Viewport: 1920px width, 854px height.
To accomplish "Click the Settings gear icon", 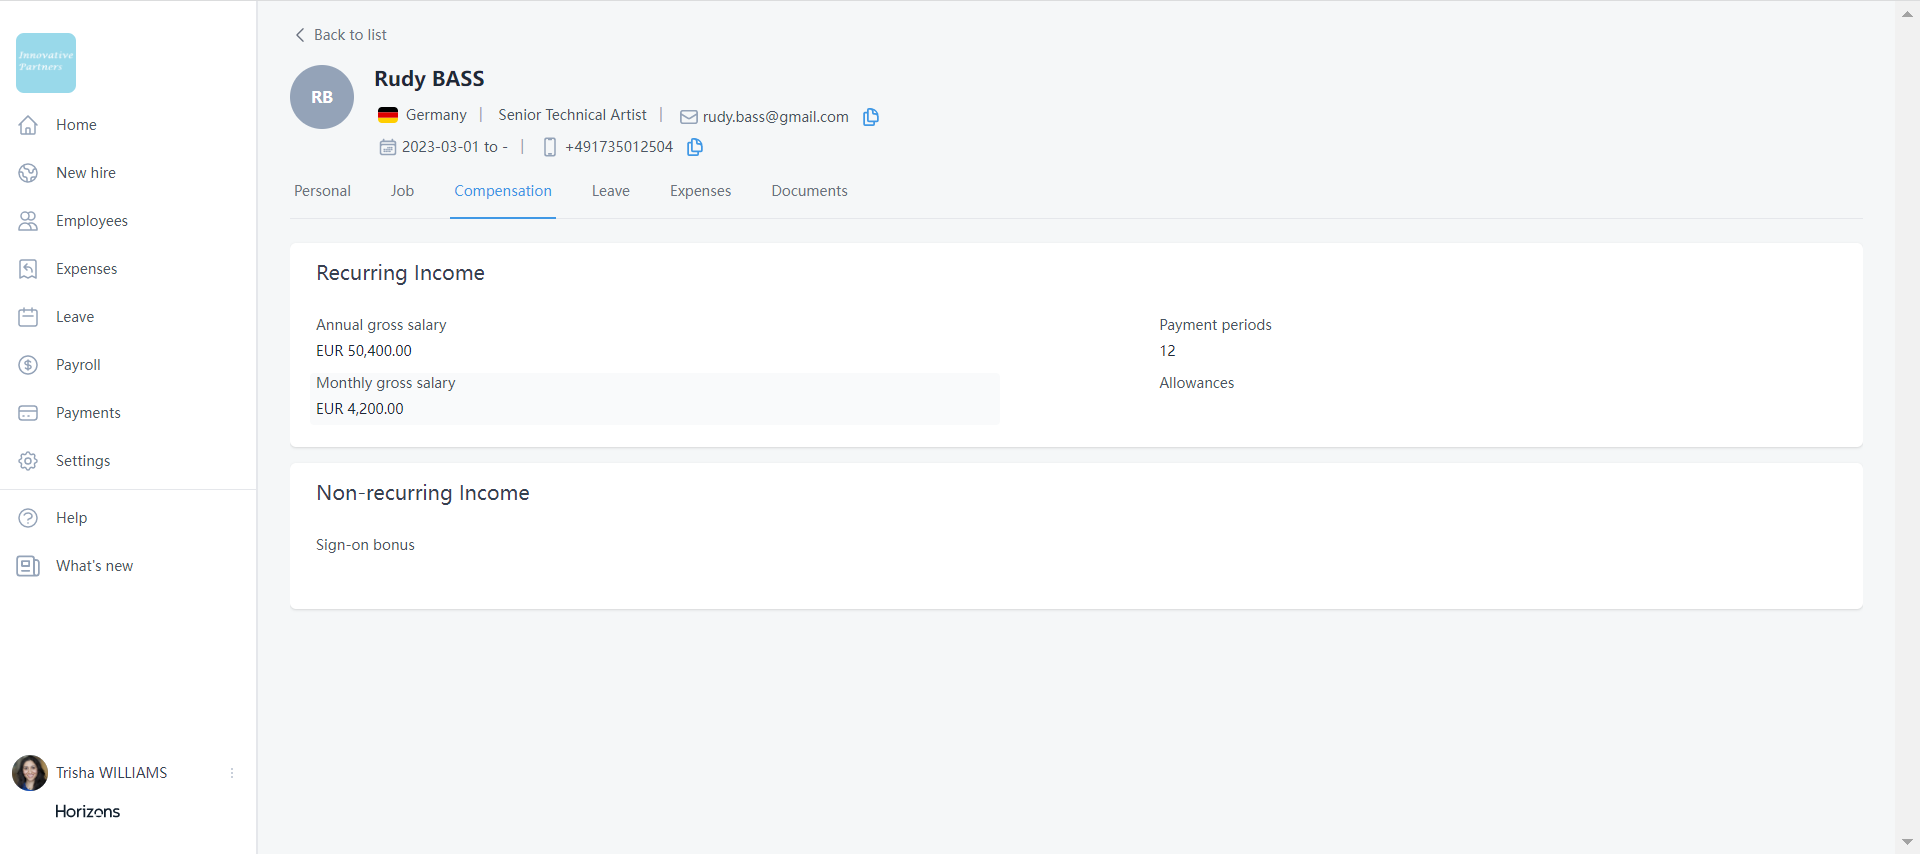I will [28, 461].
